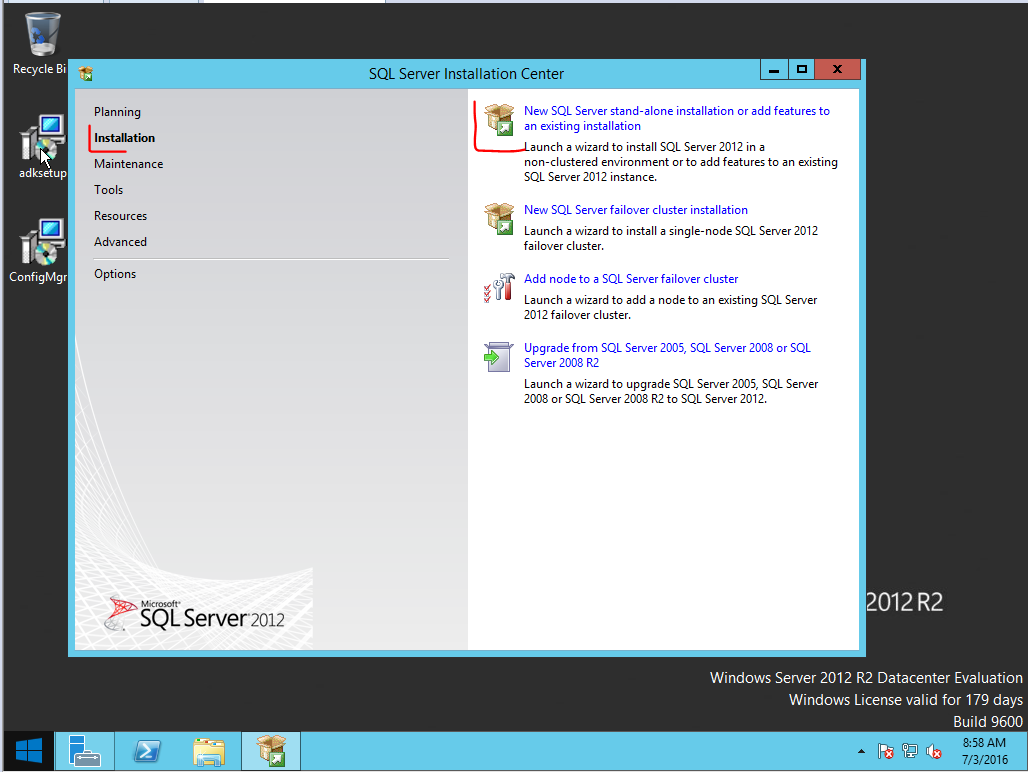Open the Windows Start button
This screenshot has width=1028, height=772.
tap(28, 751)
